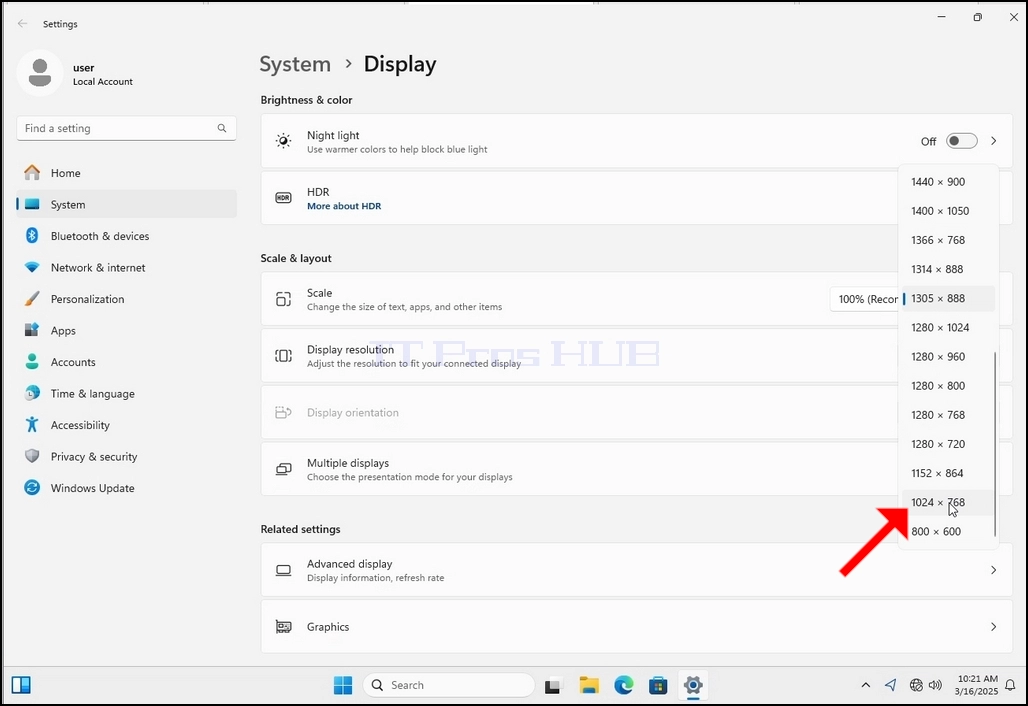Open the widgets icon on taskbar

coord(21,685)
